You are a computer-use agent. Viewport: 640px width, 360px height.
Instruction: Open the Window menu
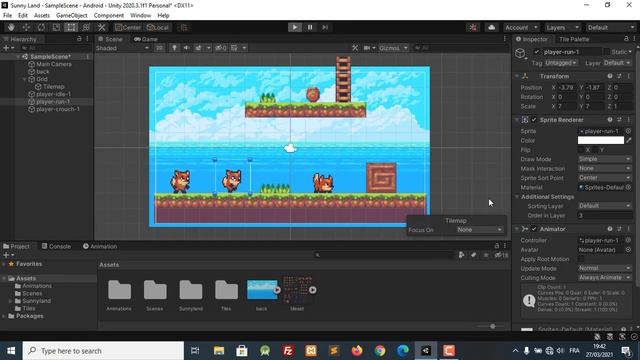tap(140, 16)
